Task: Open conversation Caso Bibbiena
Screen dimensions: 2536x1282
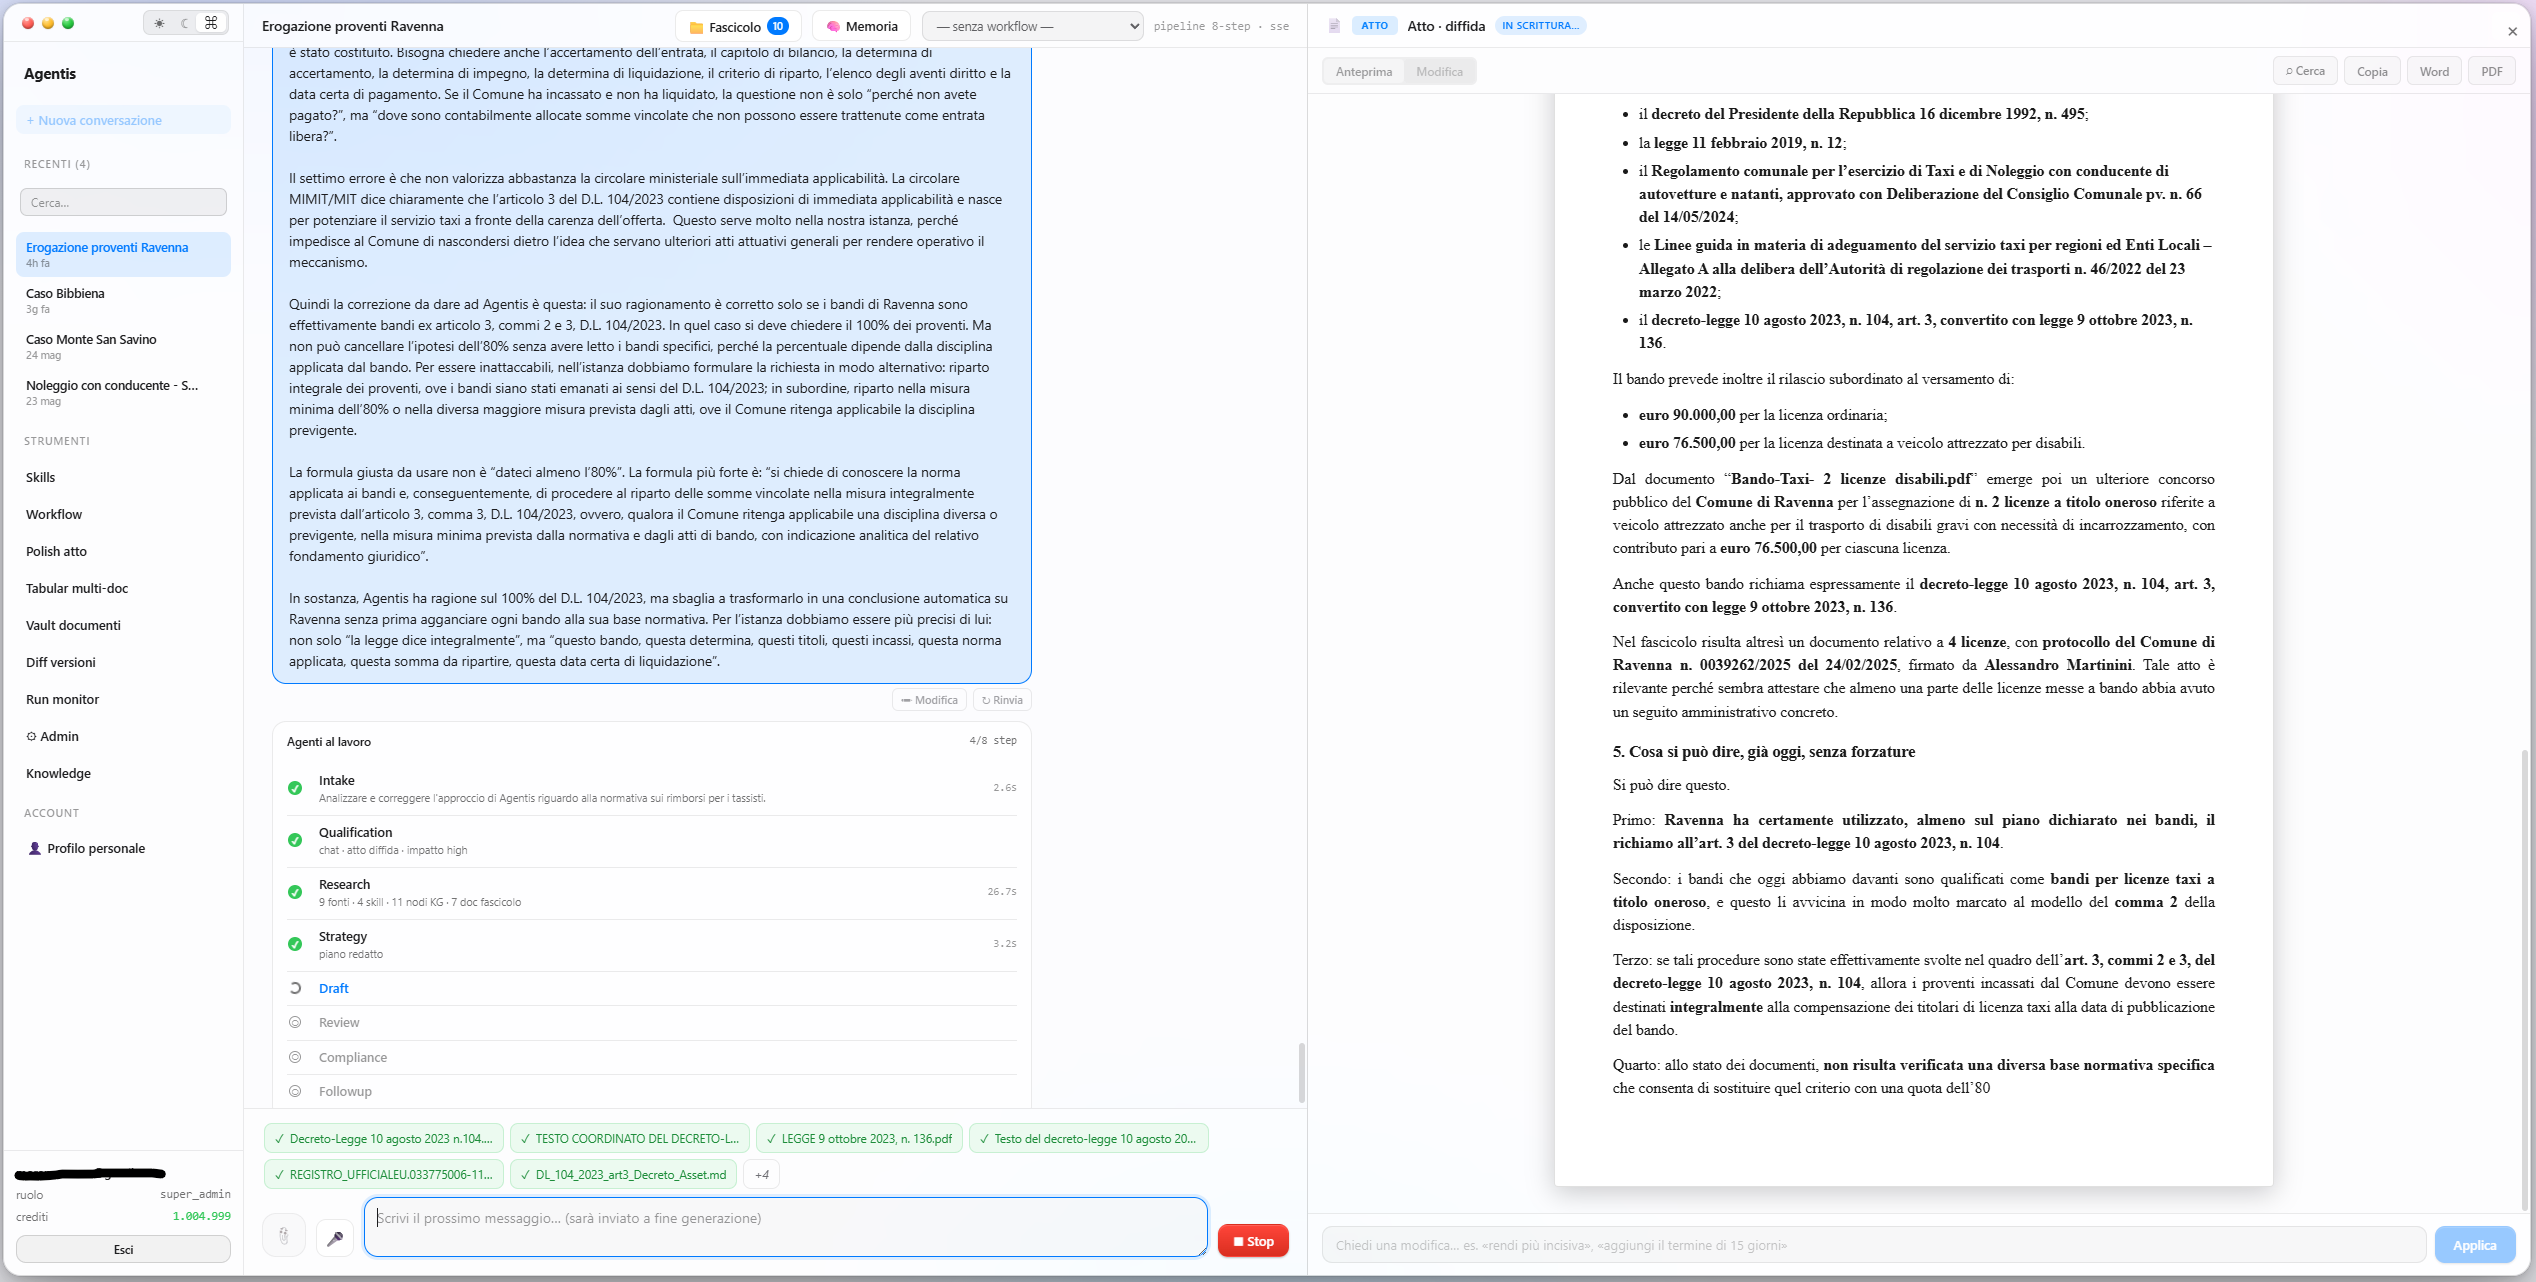Action: 123,300
